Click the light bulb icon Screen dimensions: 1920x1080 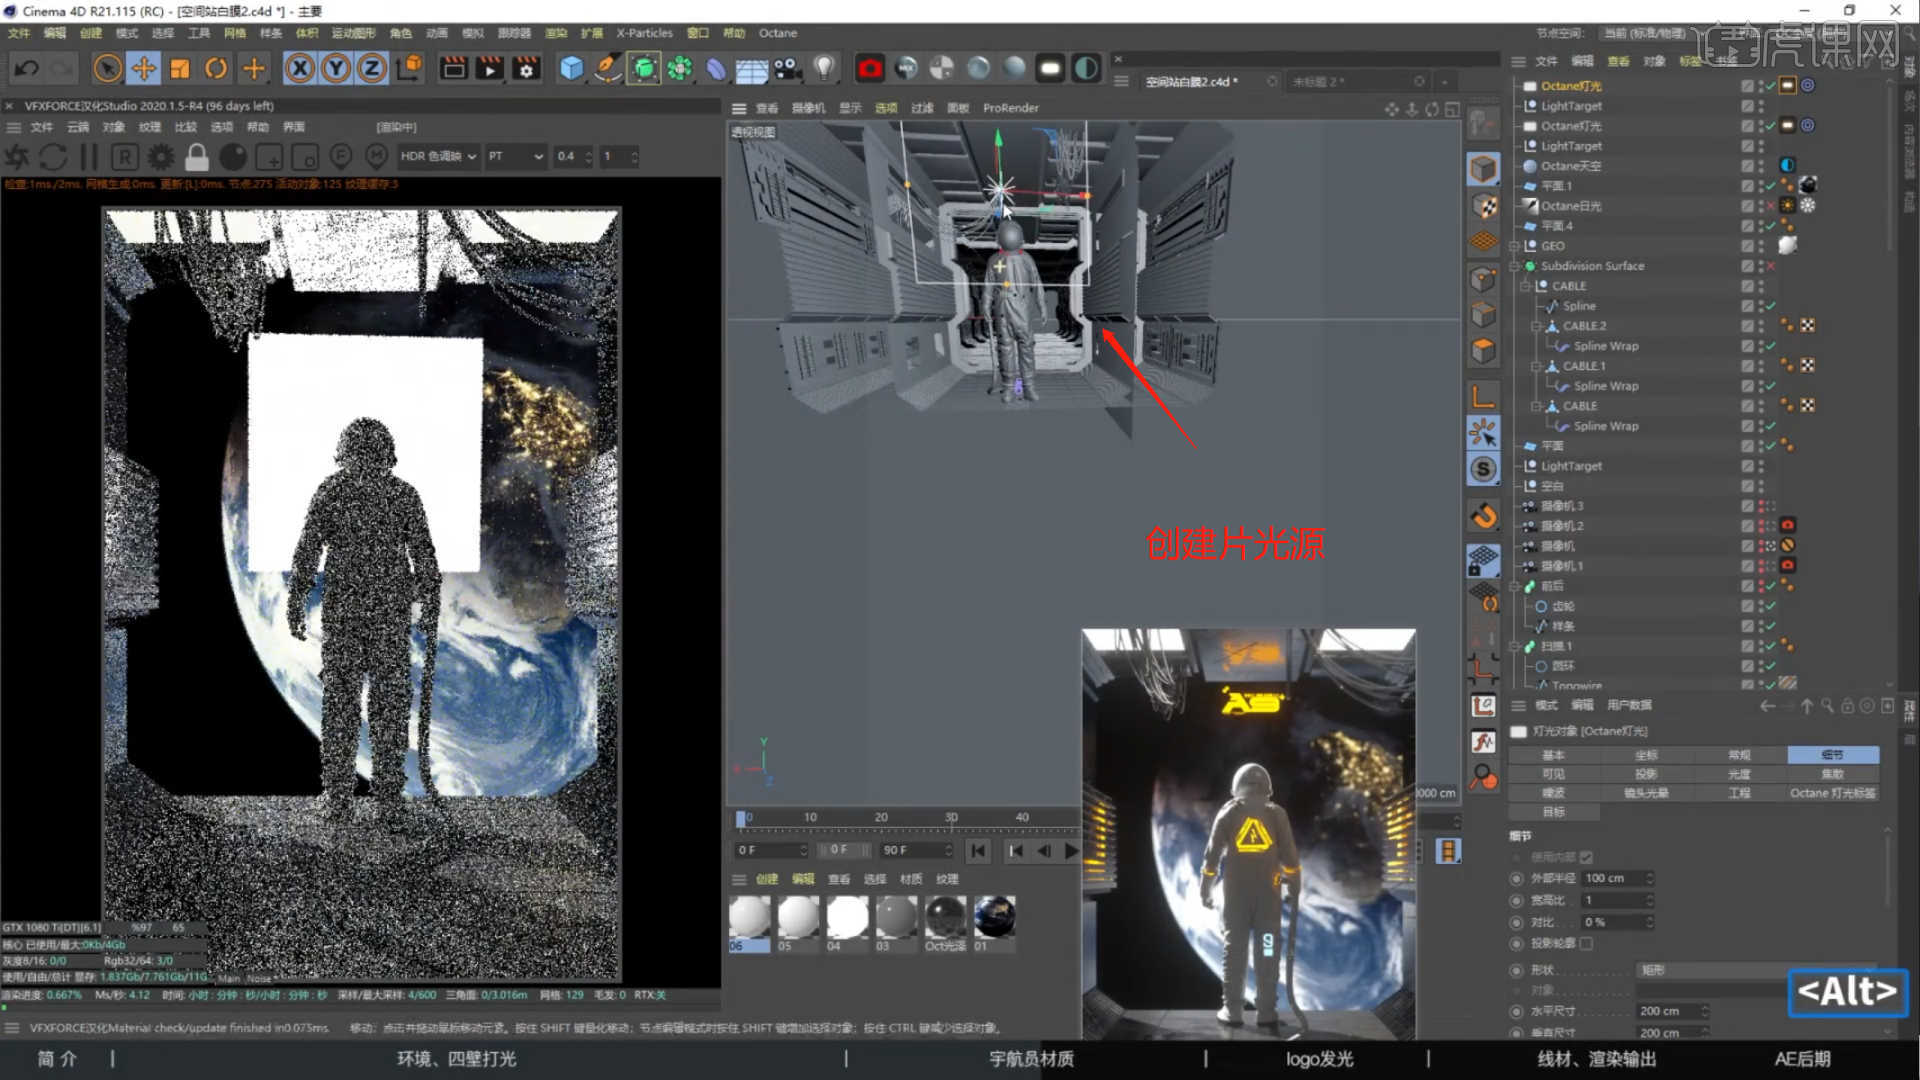(x=823, y=68)
